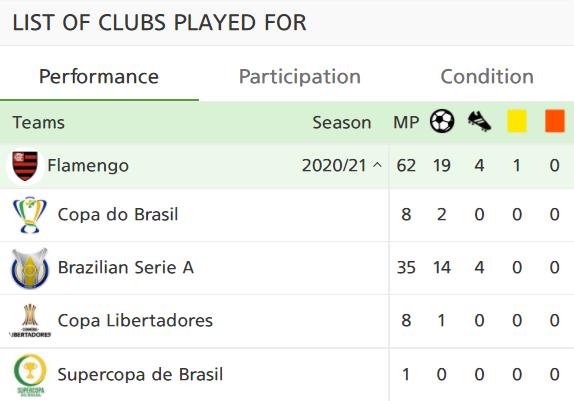574x401 pixels.
Task: Click the yellow card column icon
Action: tap(517, 121)
